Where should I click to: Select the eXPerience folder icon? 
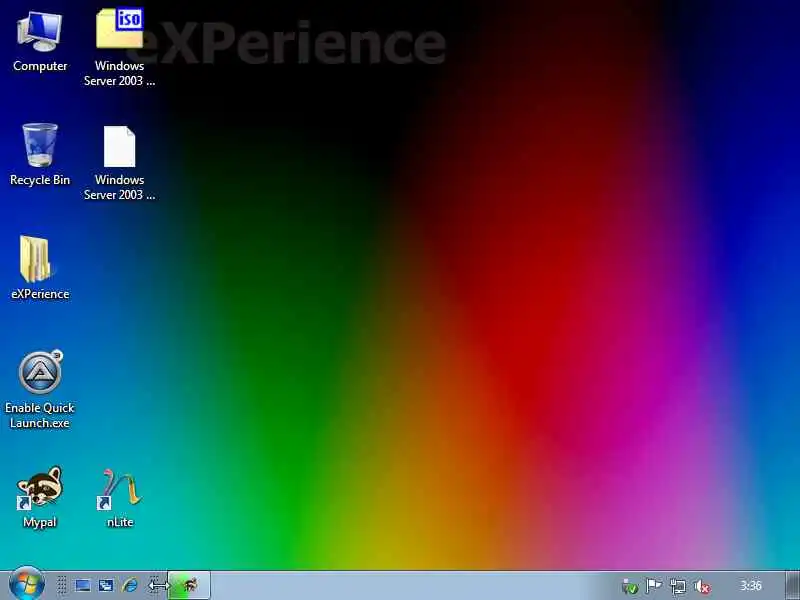pos(36,259)
